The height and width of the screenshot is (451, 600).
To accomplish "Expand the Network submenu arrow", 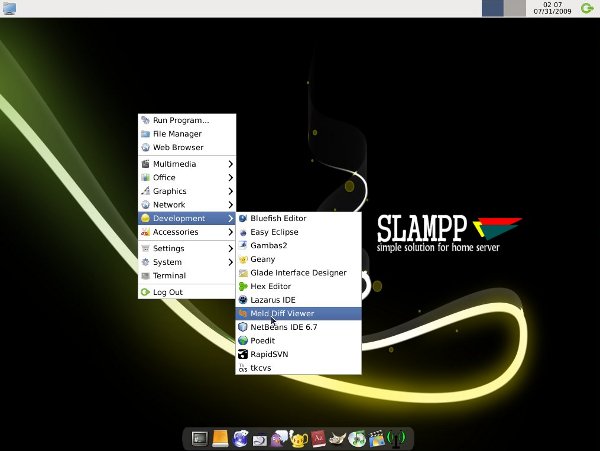I will (230, 205).
